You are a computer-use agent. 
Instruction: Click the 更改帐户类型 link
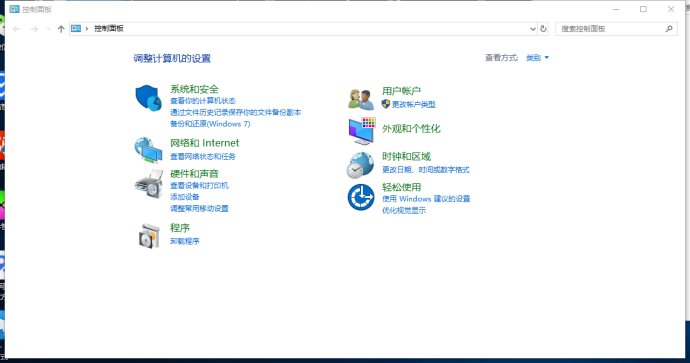pos(414,104)
